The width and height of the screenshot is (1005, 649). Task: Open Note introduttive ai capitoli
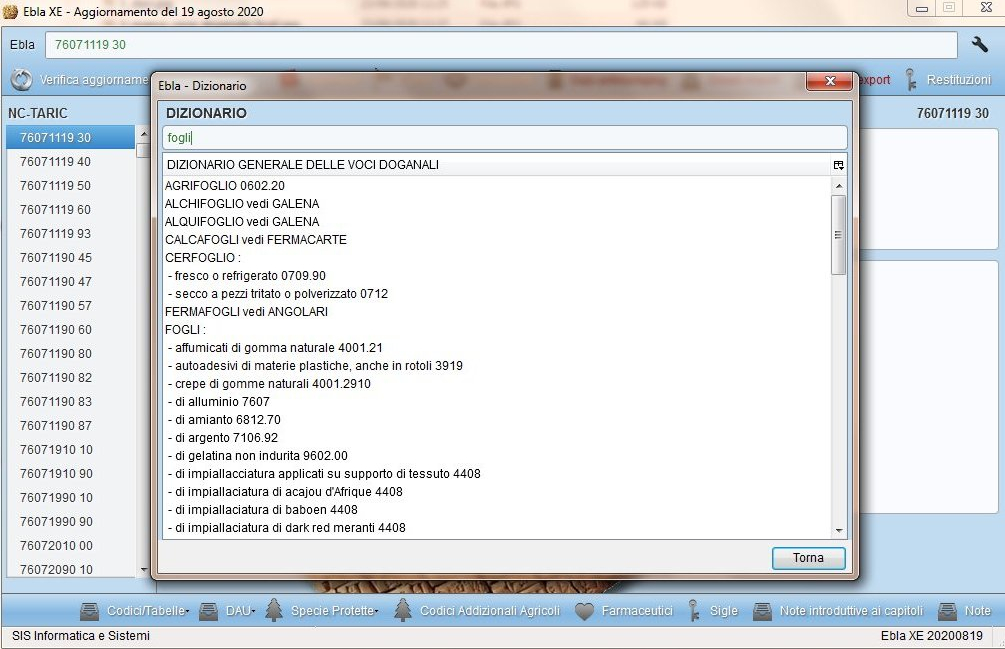pos(851,611)
